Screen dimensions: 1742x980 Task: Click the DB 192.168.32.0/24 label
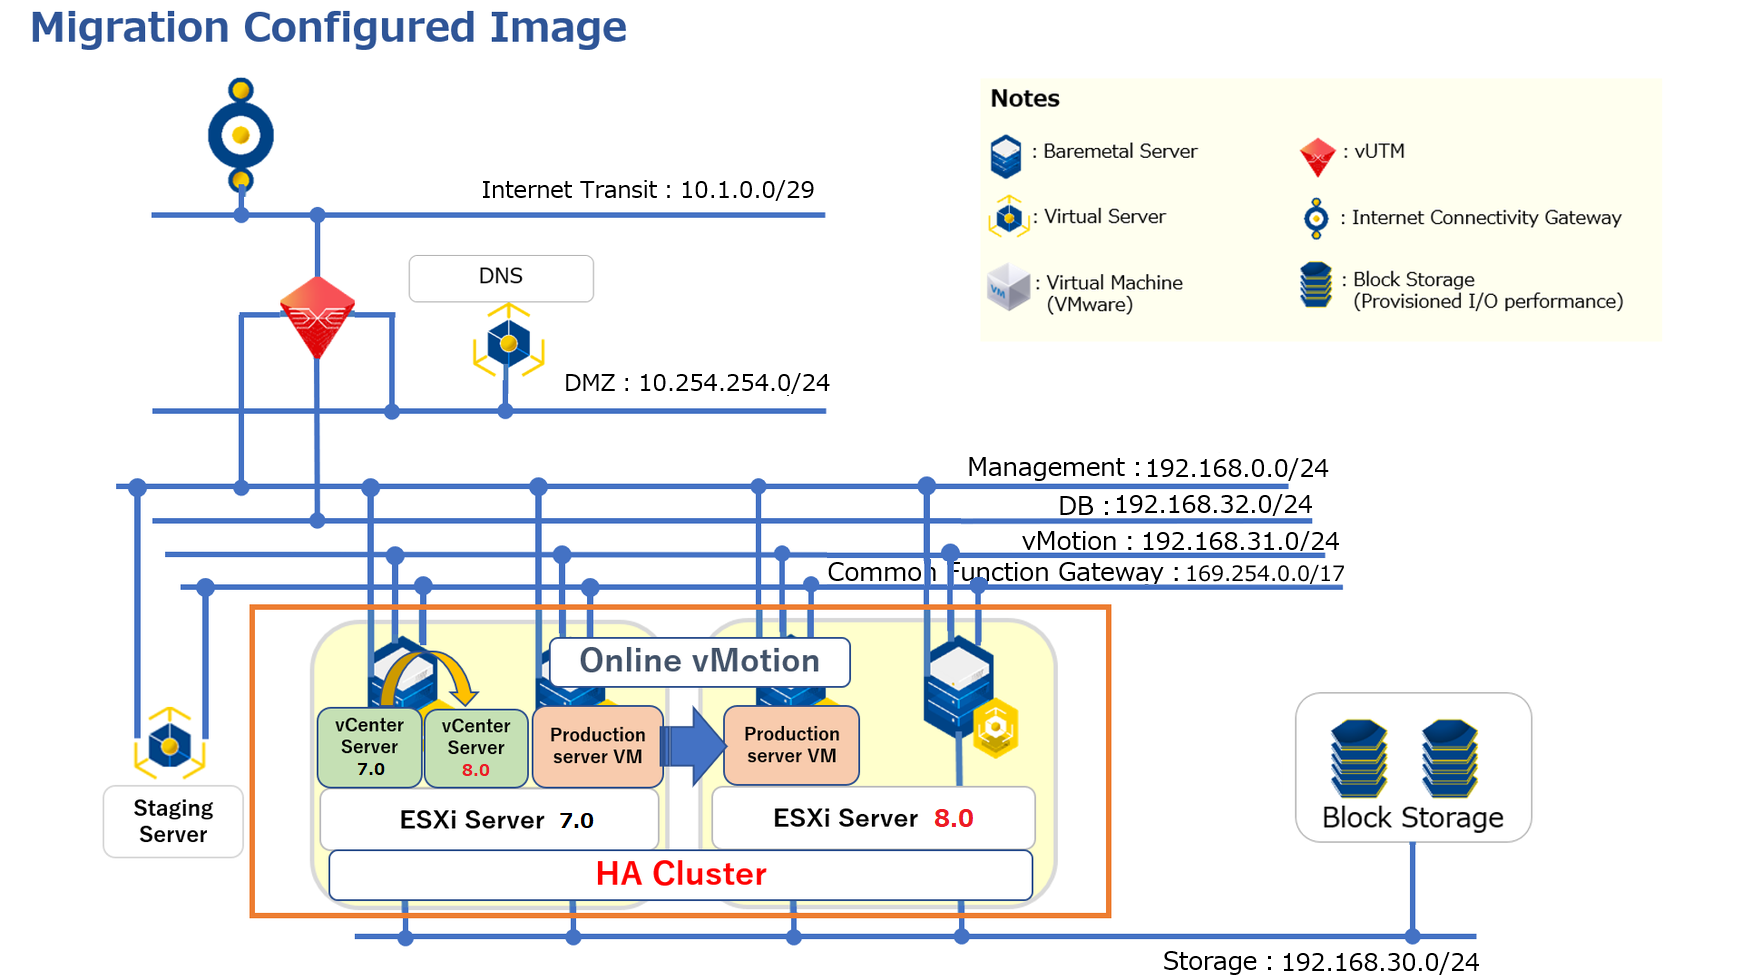click(x=1185, y=505)
